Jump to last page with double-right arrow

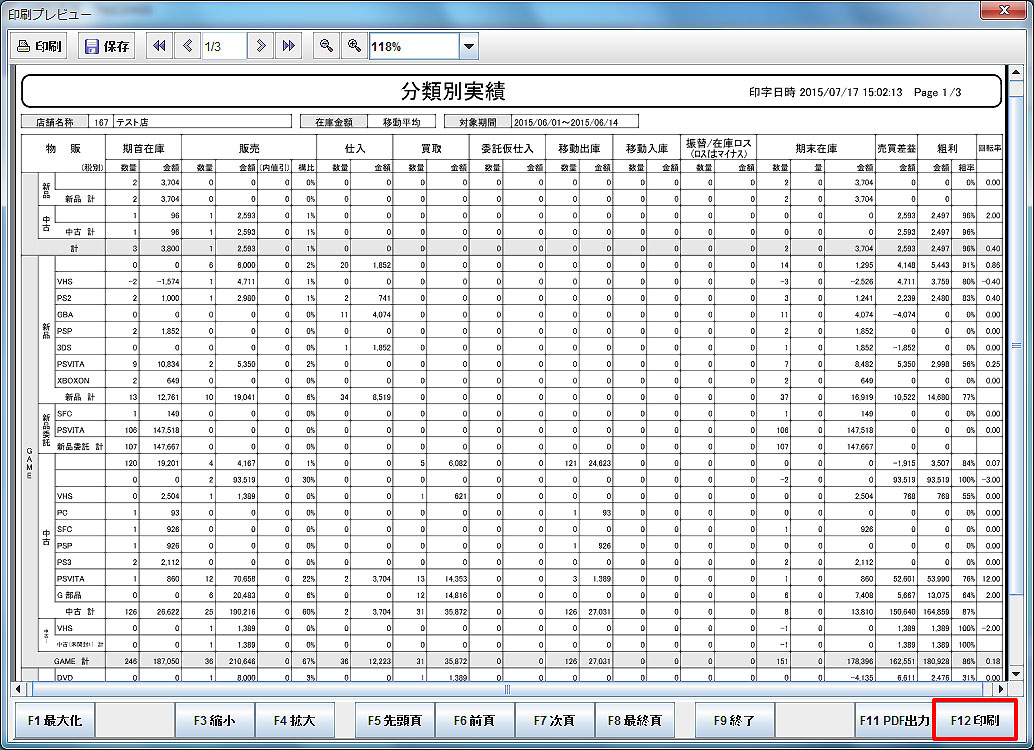[289, 46]
